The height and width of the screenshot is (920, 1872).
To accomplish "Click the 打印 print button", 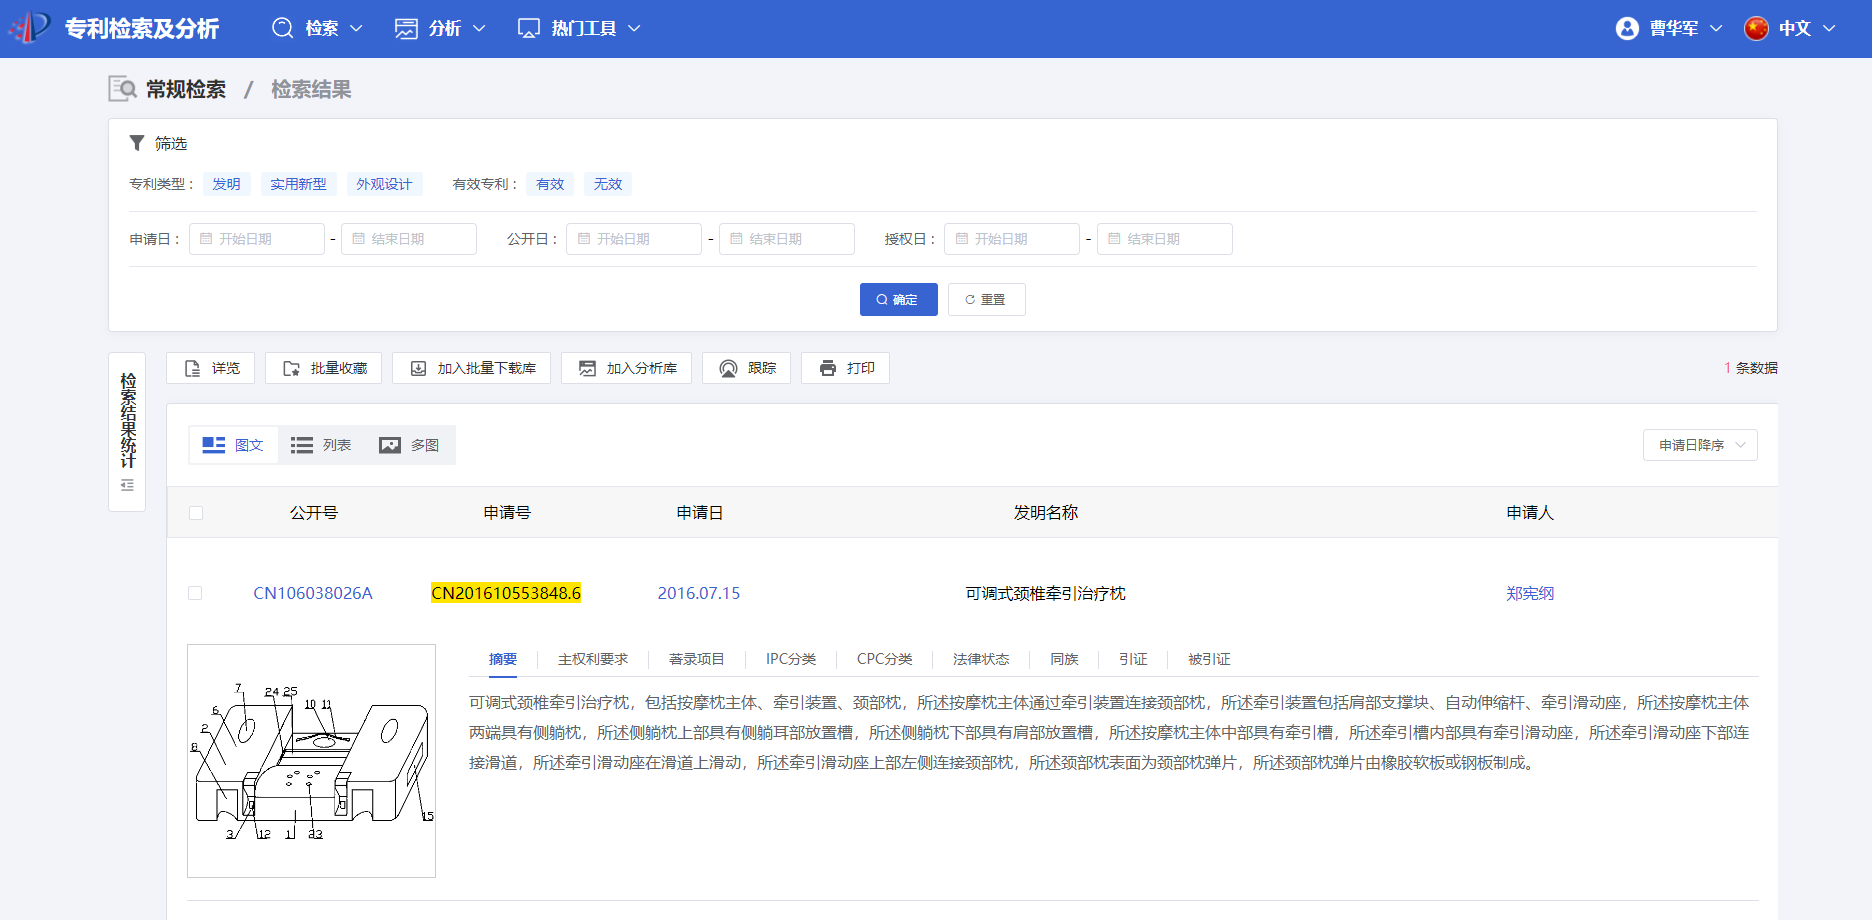I will pyautogui.click(x=846, y=368).
